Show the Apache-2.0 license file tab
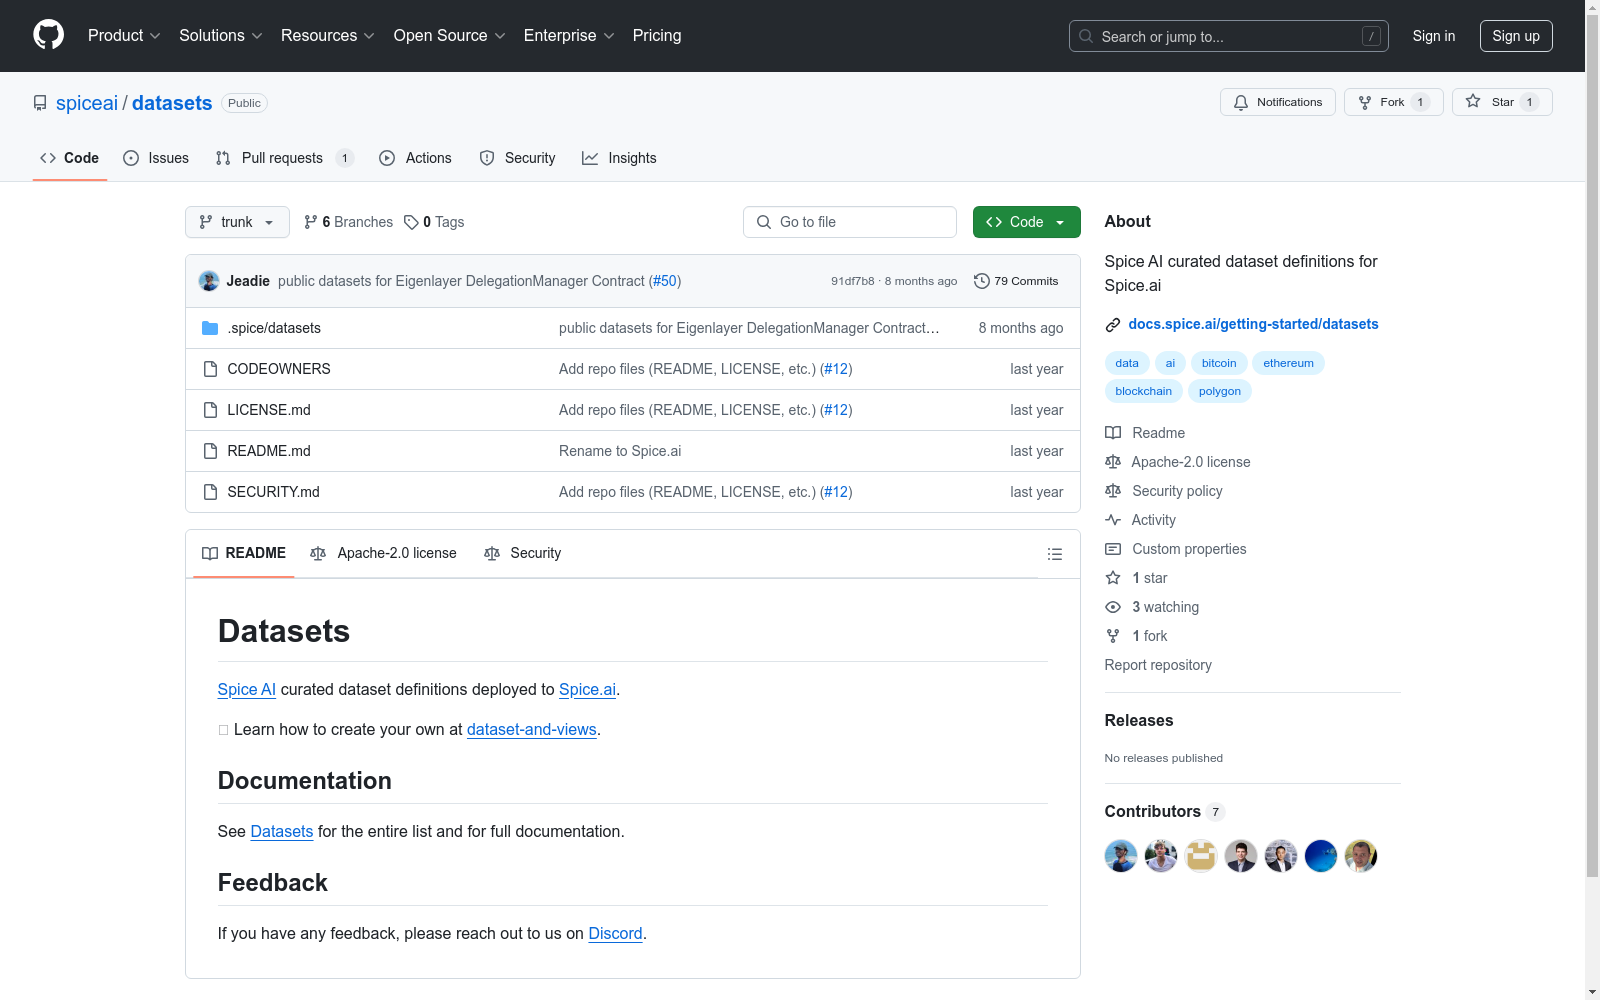 click(383, 554)
